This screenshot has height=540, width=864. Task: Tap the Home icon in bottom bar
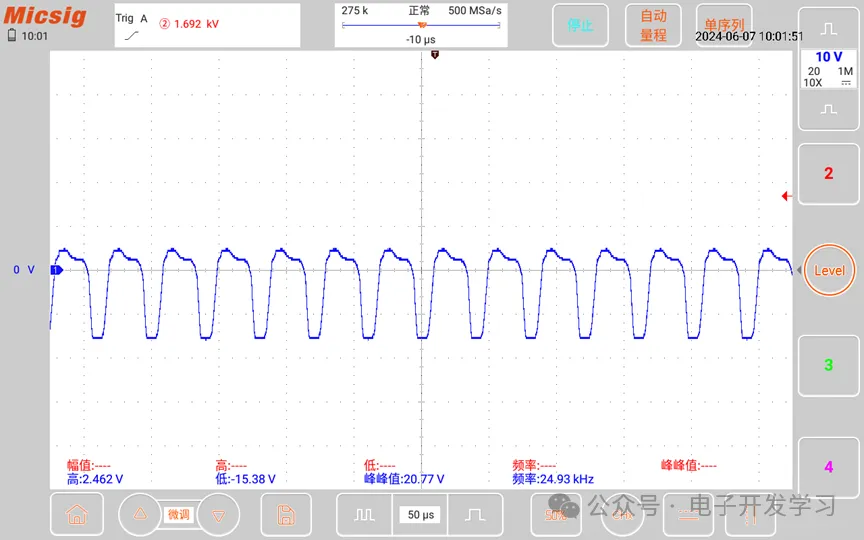(x=76, y=515)
